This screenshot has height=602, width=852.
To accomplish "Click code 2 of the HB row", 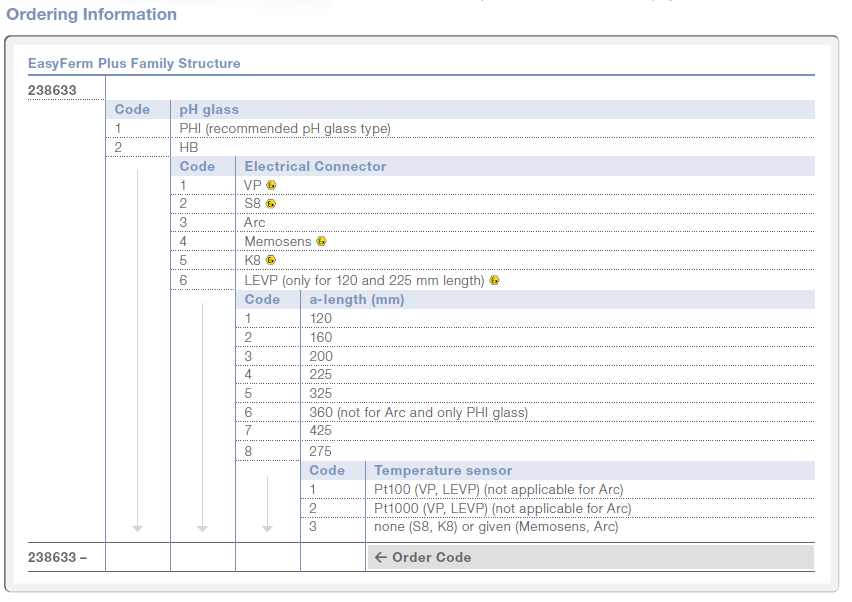I will tap(118, 147).
